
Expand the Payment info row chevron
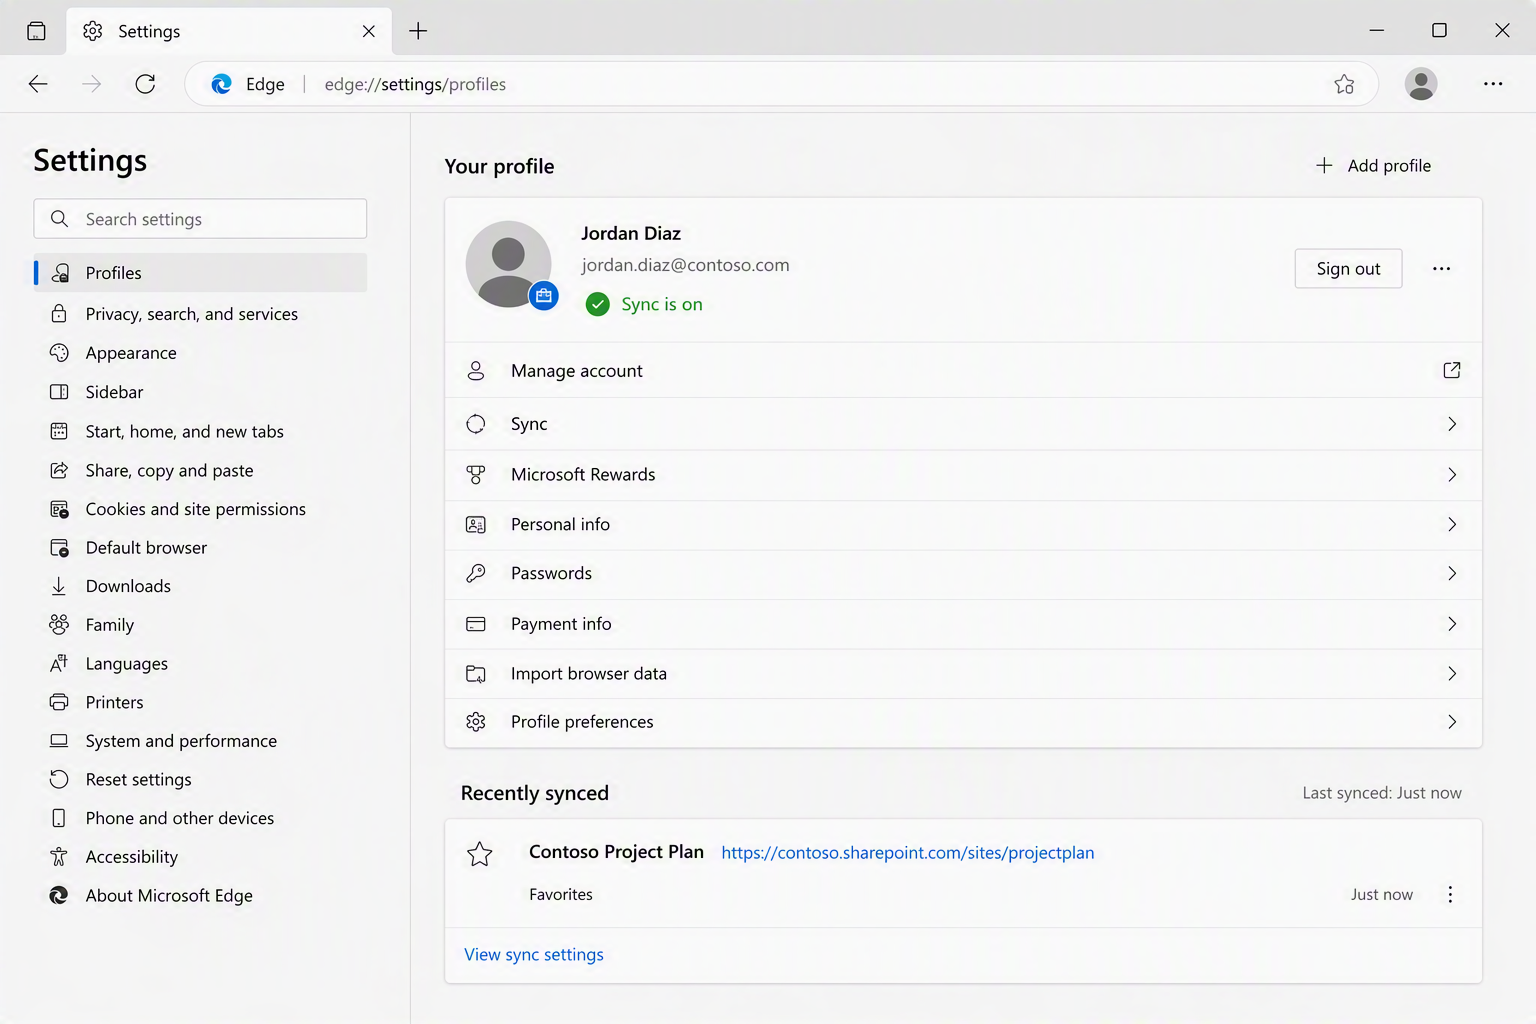pos(1452,624)
